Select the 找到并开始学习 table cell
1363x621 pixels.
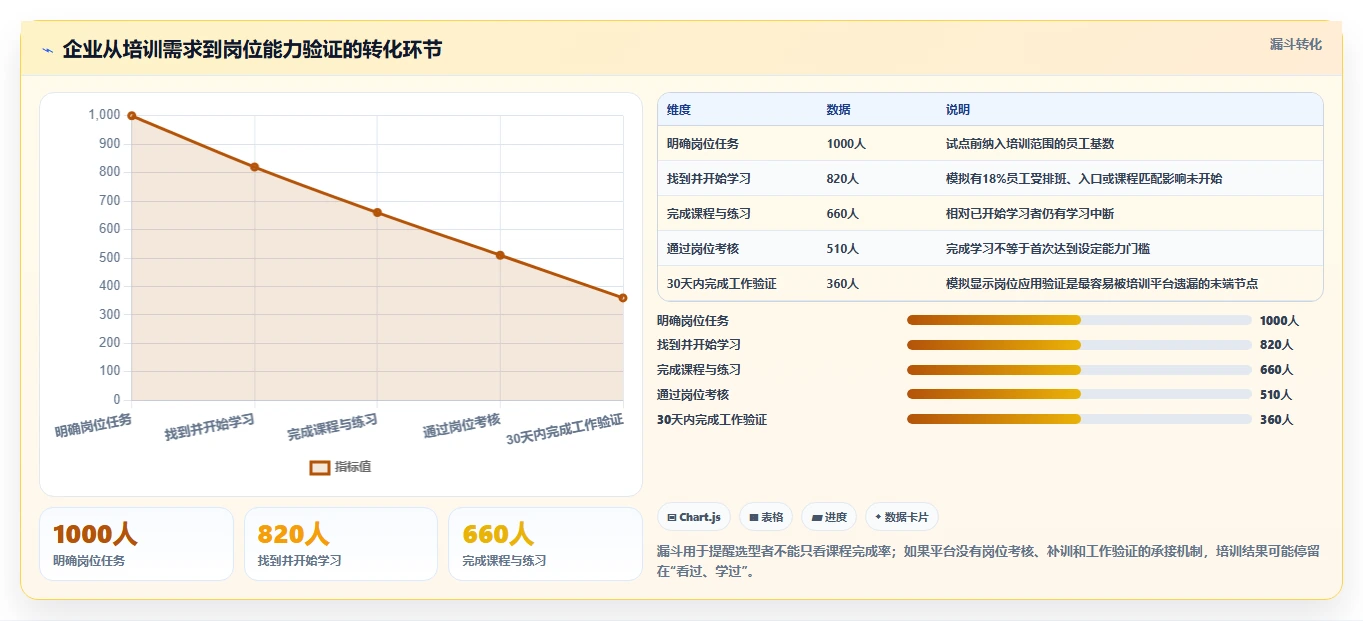click(709, 179)
